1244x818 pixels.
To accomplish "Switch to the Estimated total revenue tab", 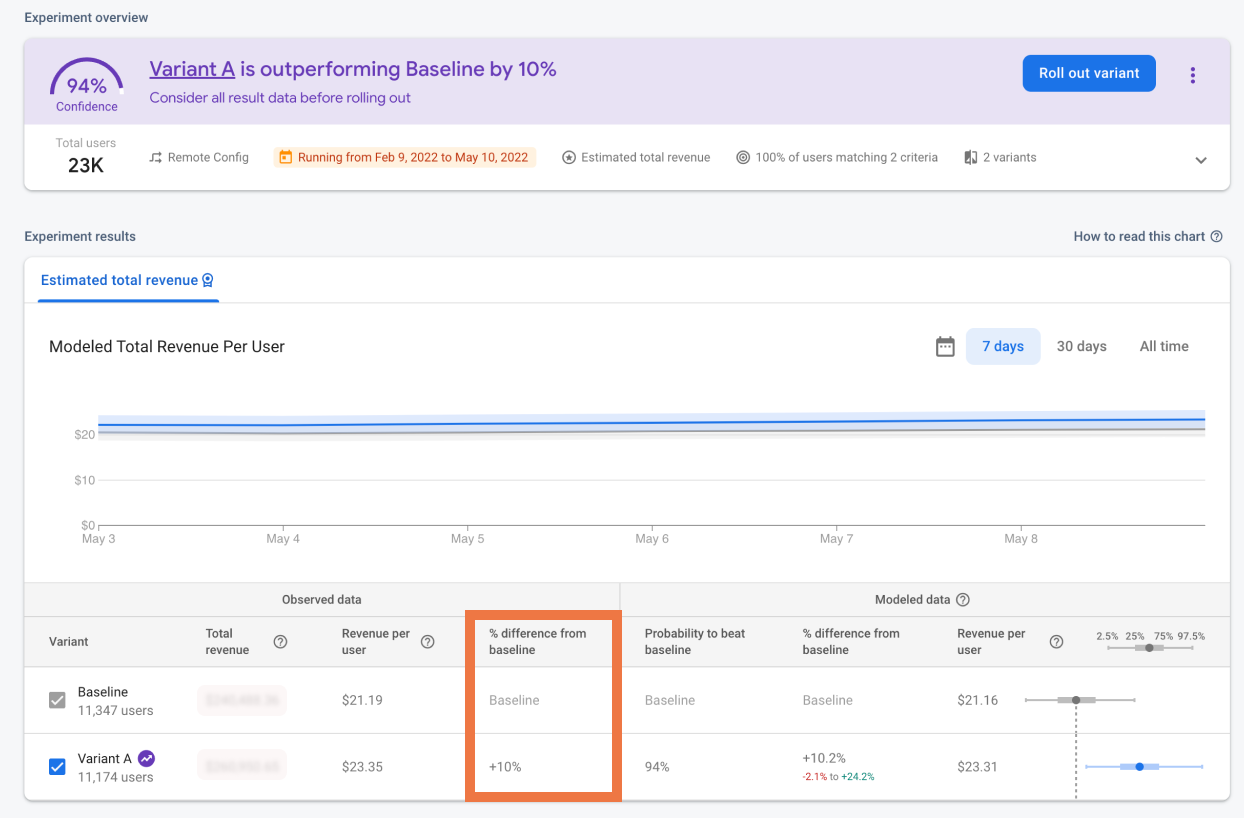I will [128, 281].
